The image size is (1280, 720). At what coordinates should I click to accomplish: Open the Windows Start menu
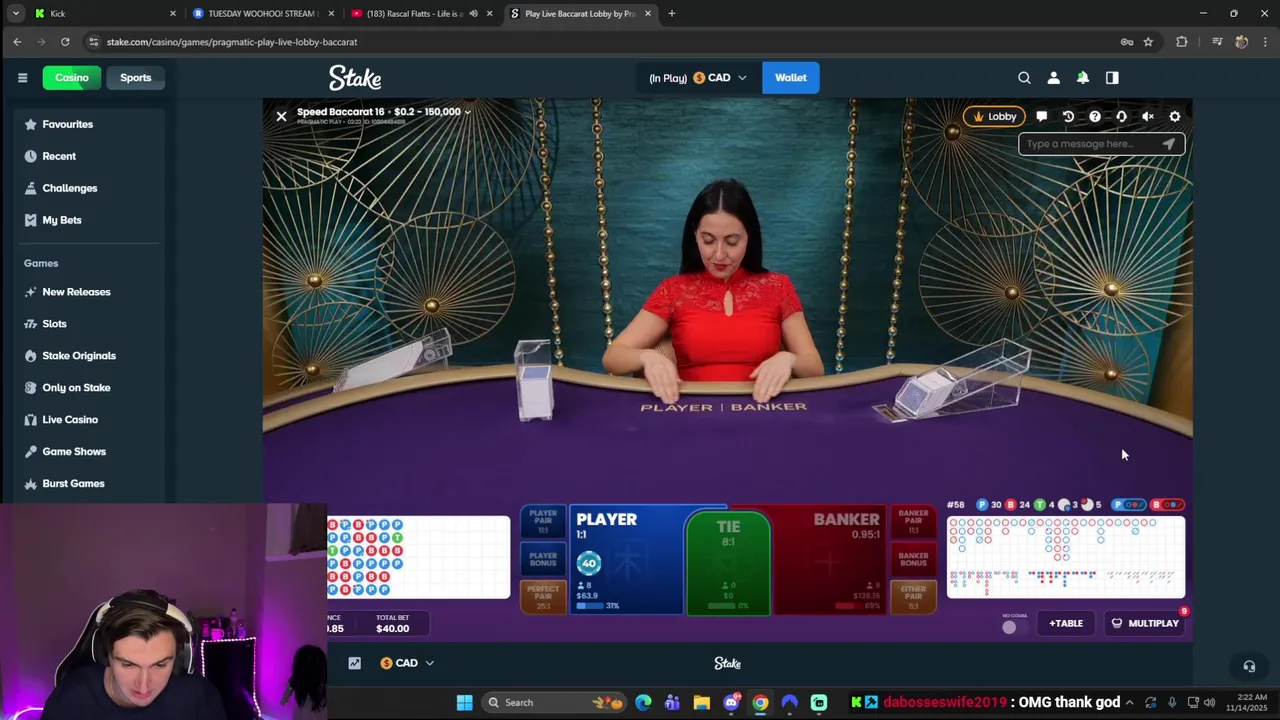(465, 702)
